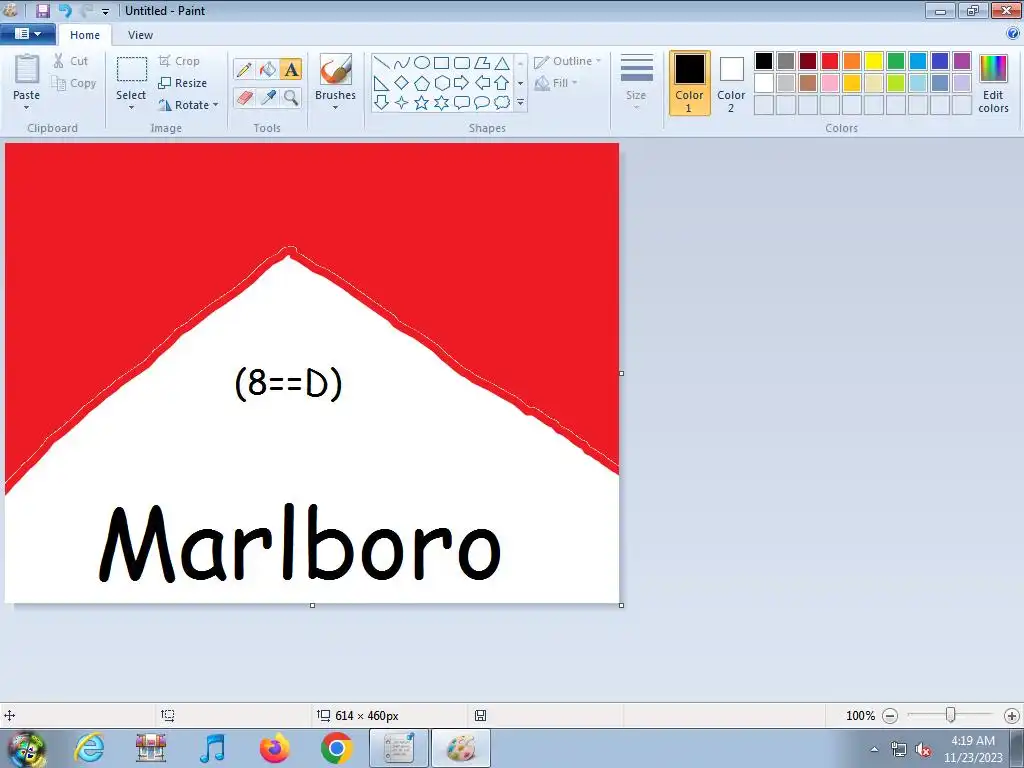Open the Size dropdown

coord(636,82)
